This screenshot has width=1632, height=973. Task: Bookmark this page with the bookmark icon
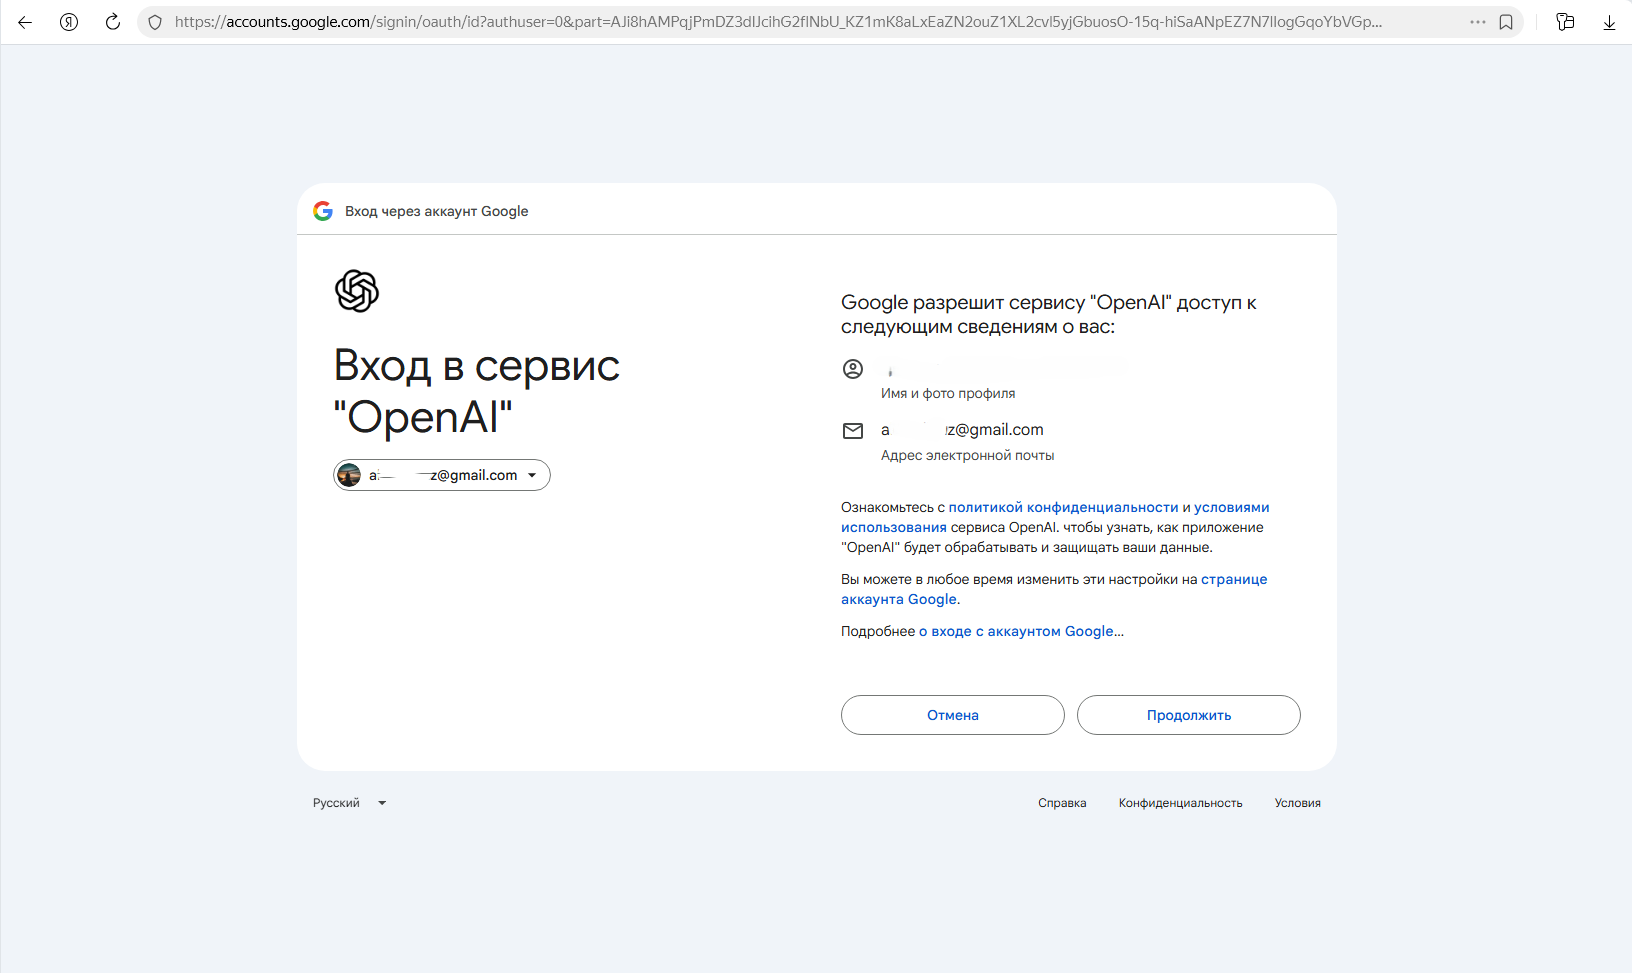pyautogui.click(x=1506, y=22)
